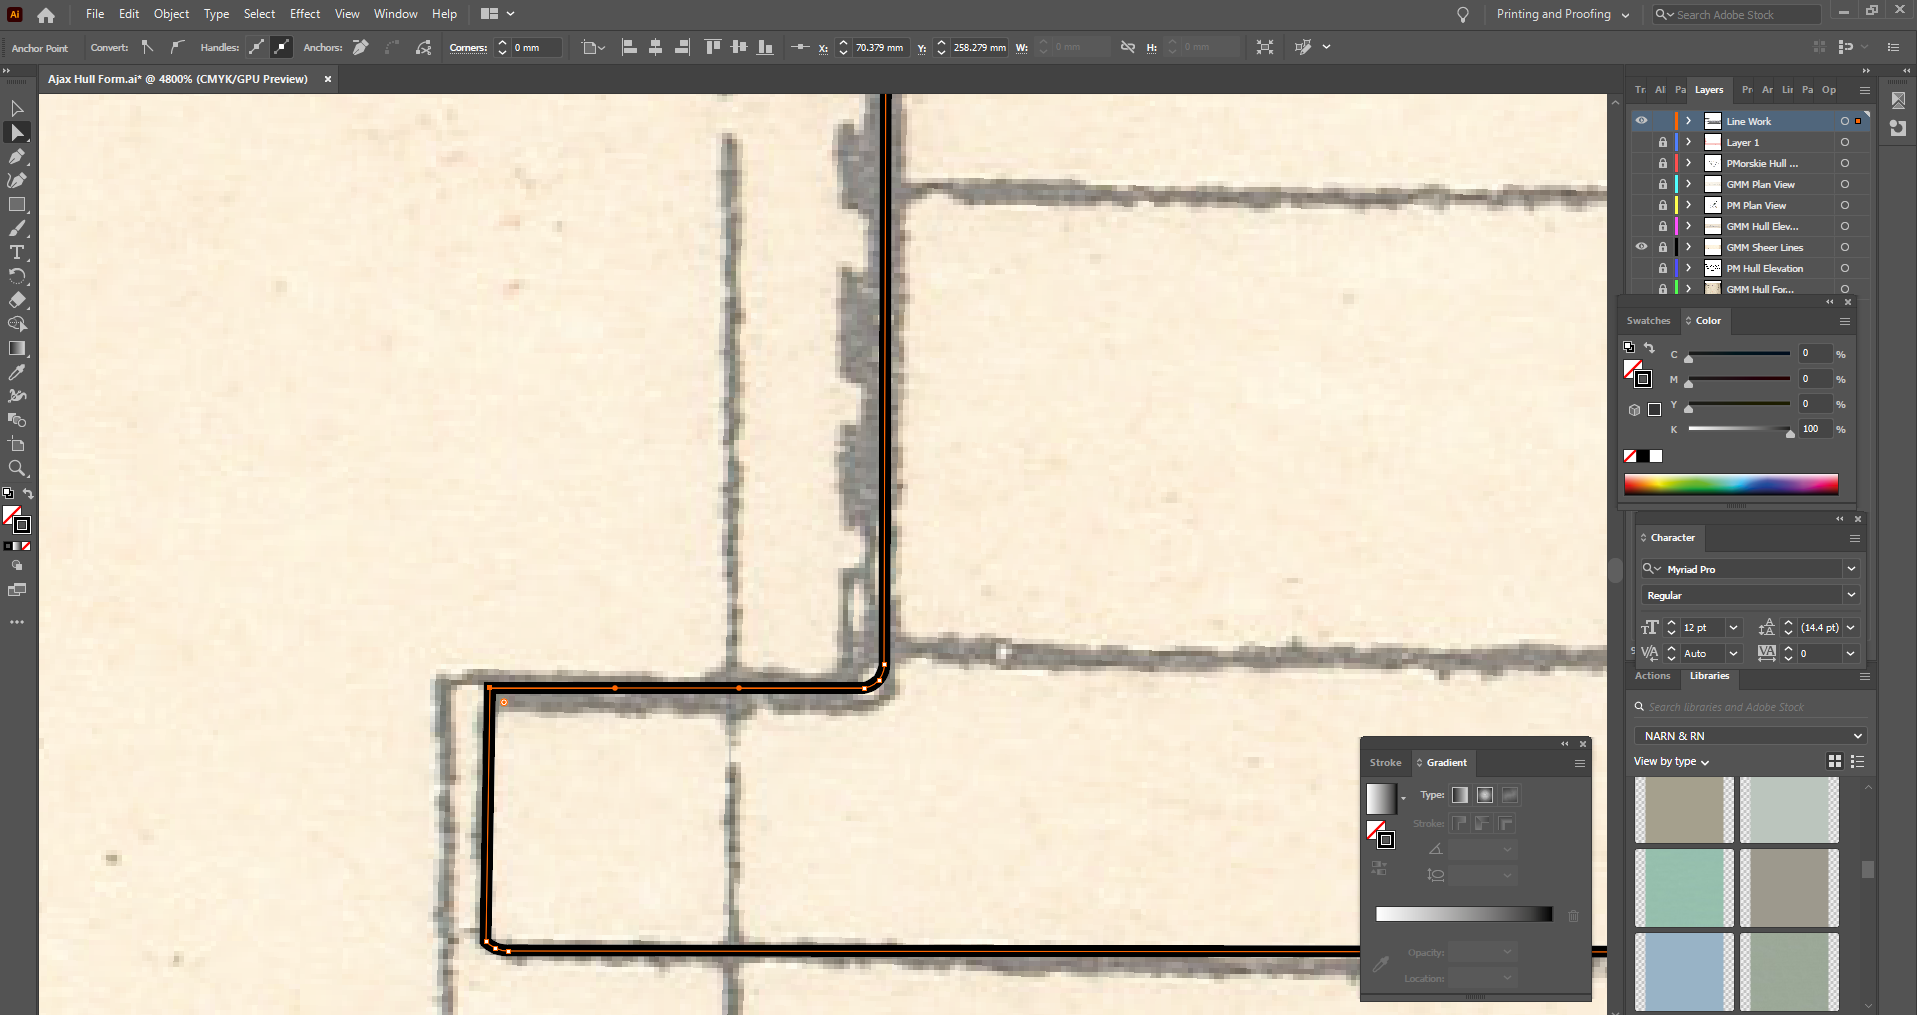The height and width of the screenshot is (1015, 1917).
Task: Hide the Line Work layer
Action: tap(1641, 121)
